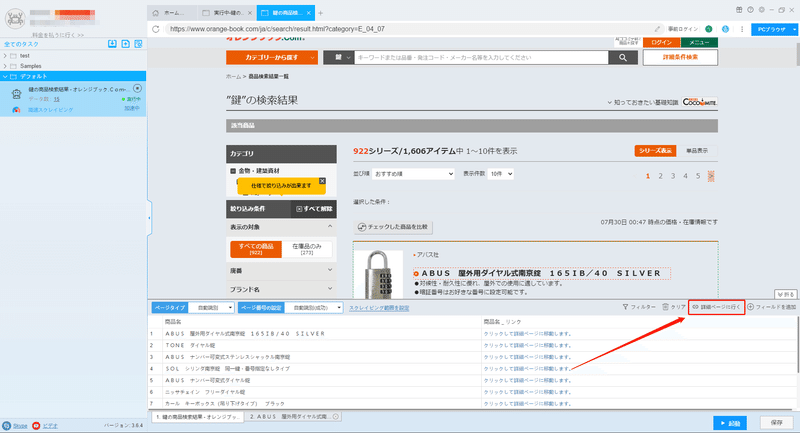Collapse the デフォルト folder
The image size is (800, 433).
click(5, 77)
